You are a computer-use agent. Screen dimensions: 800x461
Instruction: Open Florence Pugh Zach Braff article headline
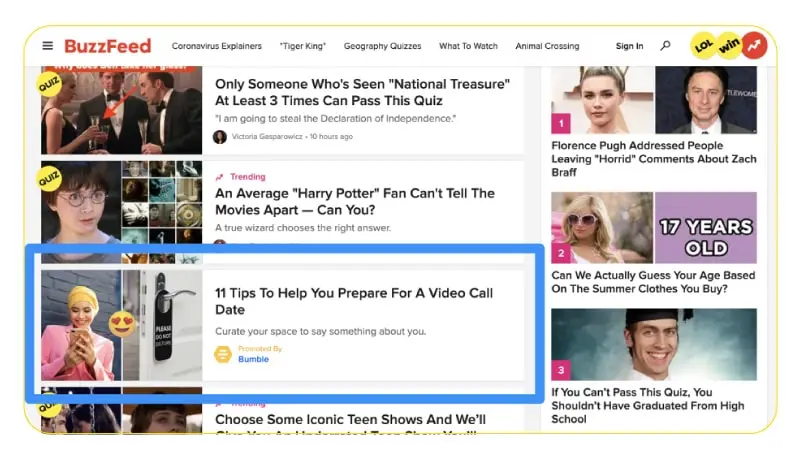[x=654, y=159]
